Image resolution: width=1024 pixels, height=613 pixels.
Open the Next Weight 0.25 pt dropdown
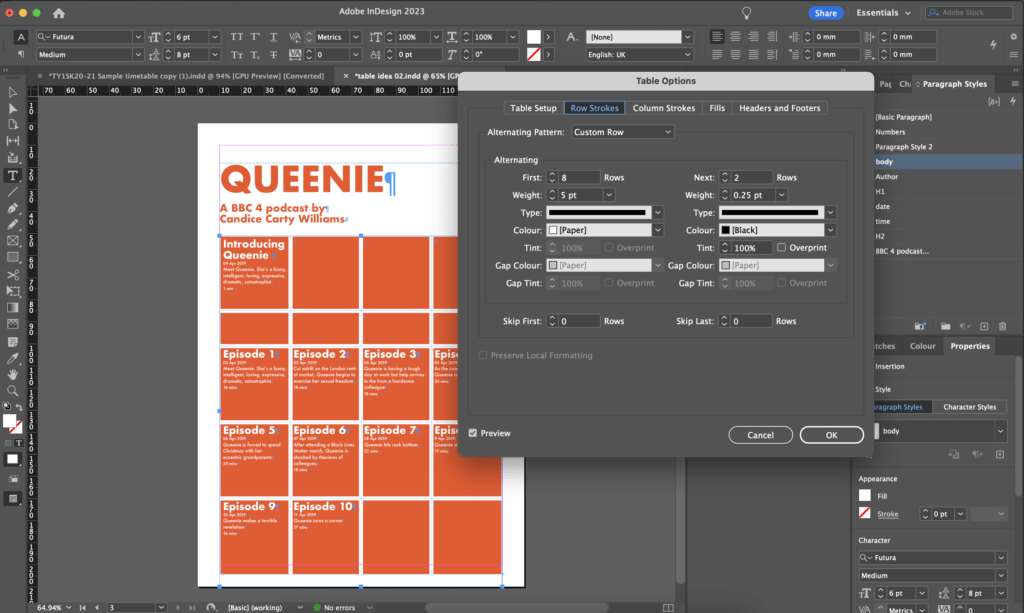(782, 195)
